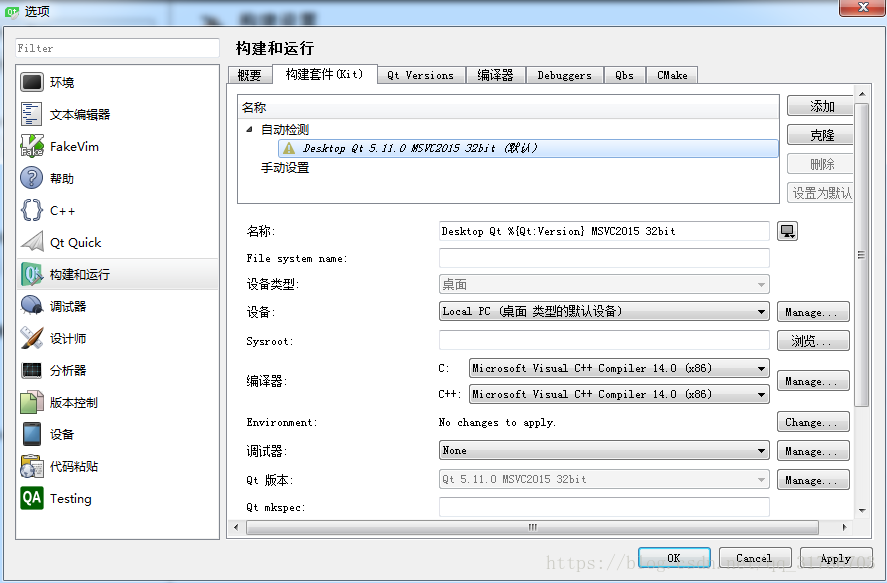Screen dimensions: 887x583
Task: Select the 构建和运行 category
Action: [118, 274]
